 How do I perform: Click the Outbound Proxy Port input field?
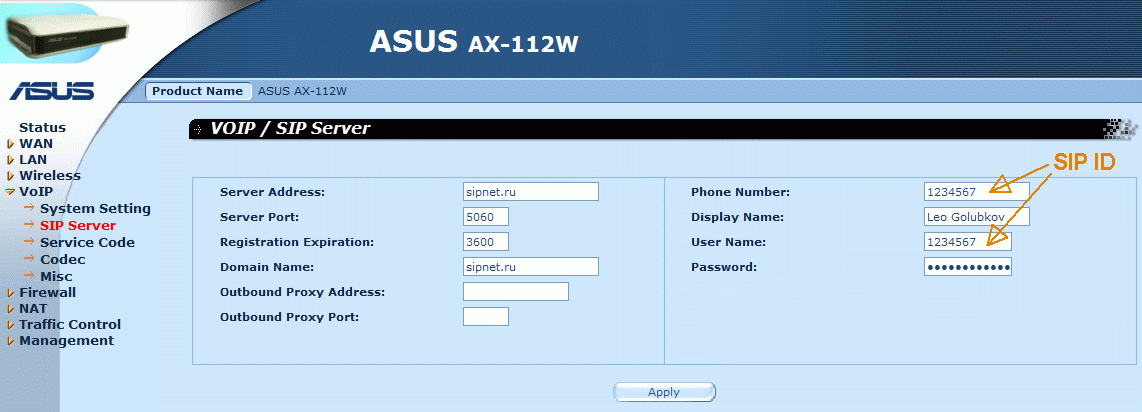click(485, 317)
